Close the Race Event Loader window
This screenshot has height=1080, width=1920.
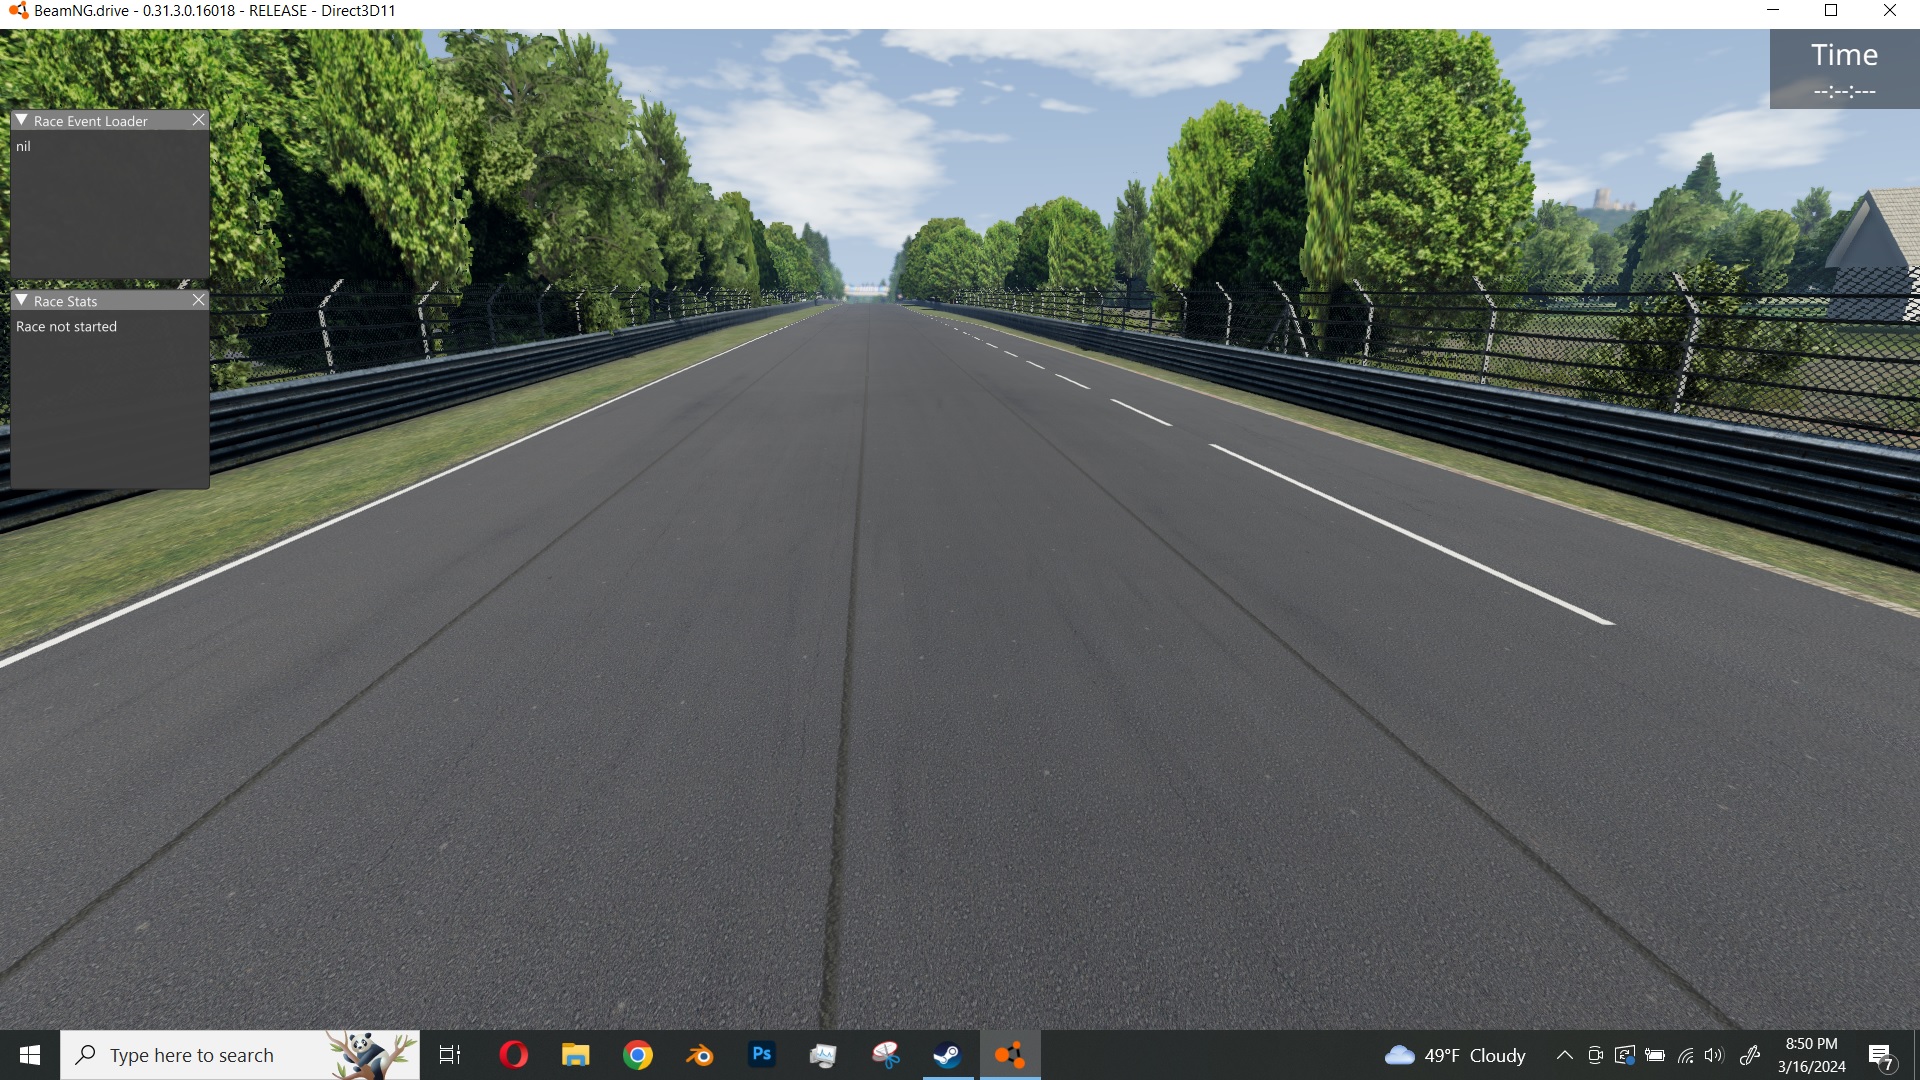[198, 120]
